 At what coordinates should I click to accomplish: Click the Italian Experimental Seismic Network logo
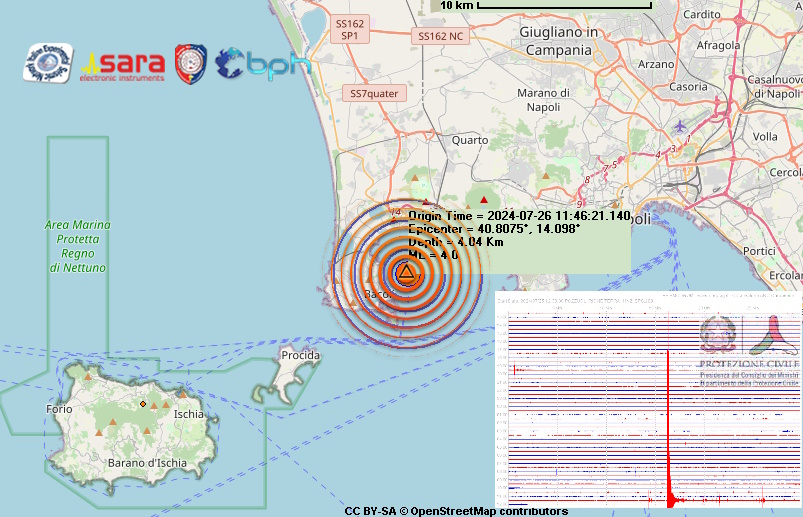coord(48,63)
